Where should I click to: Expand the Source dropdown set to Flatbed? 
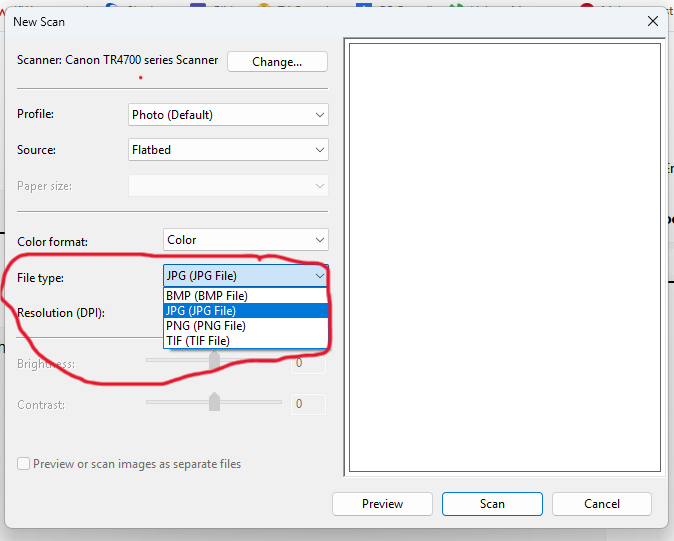[x=228, y=150]
